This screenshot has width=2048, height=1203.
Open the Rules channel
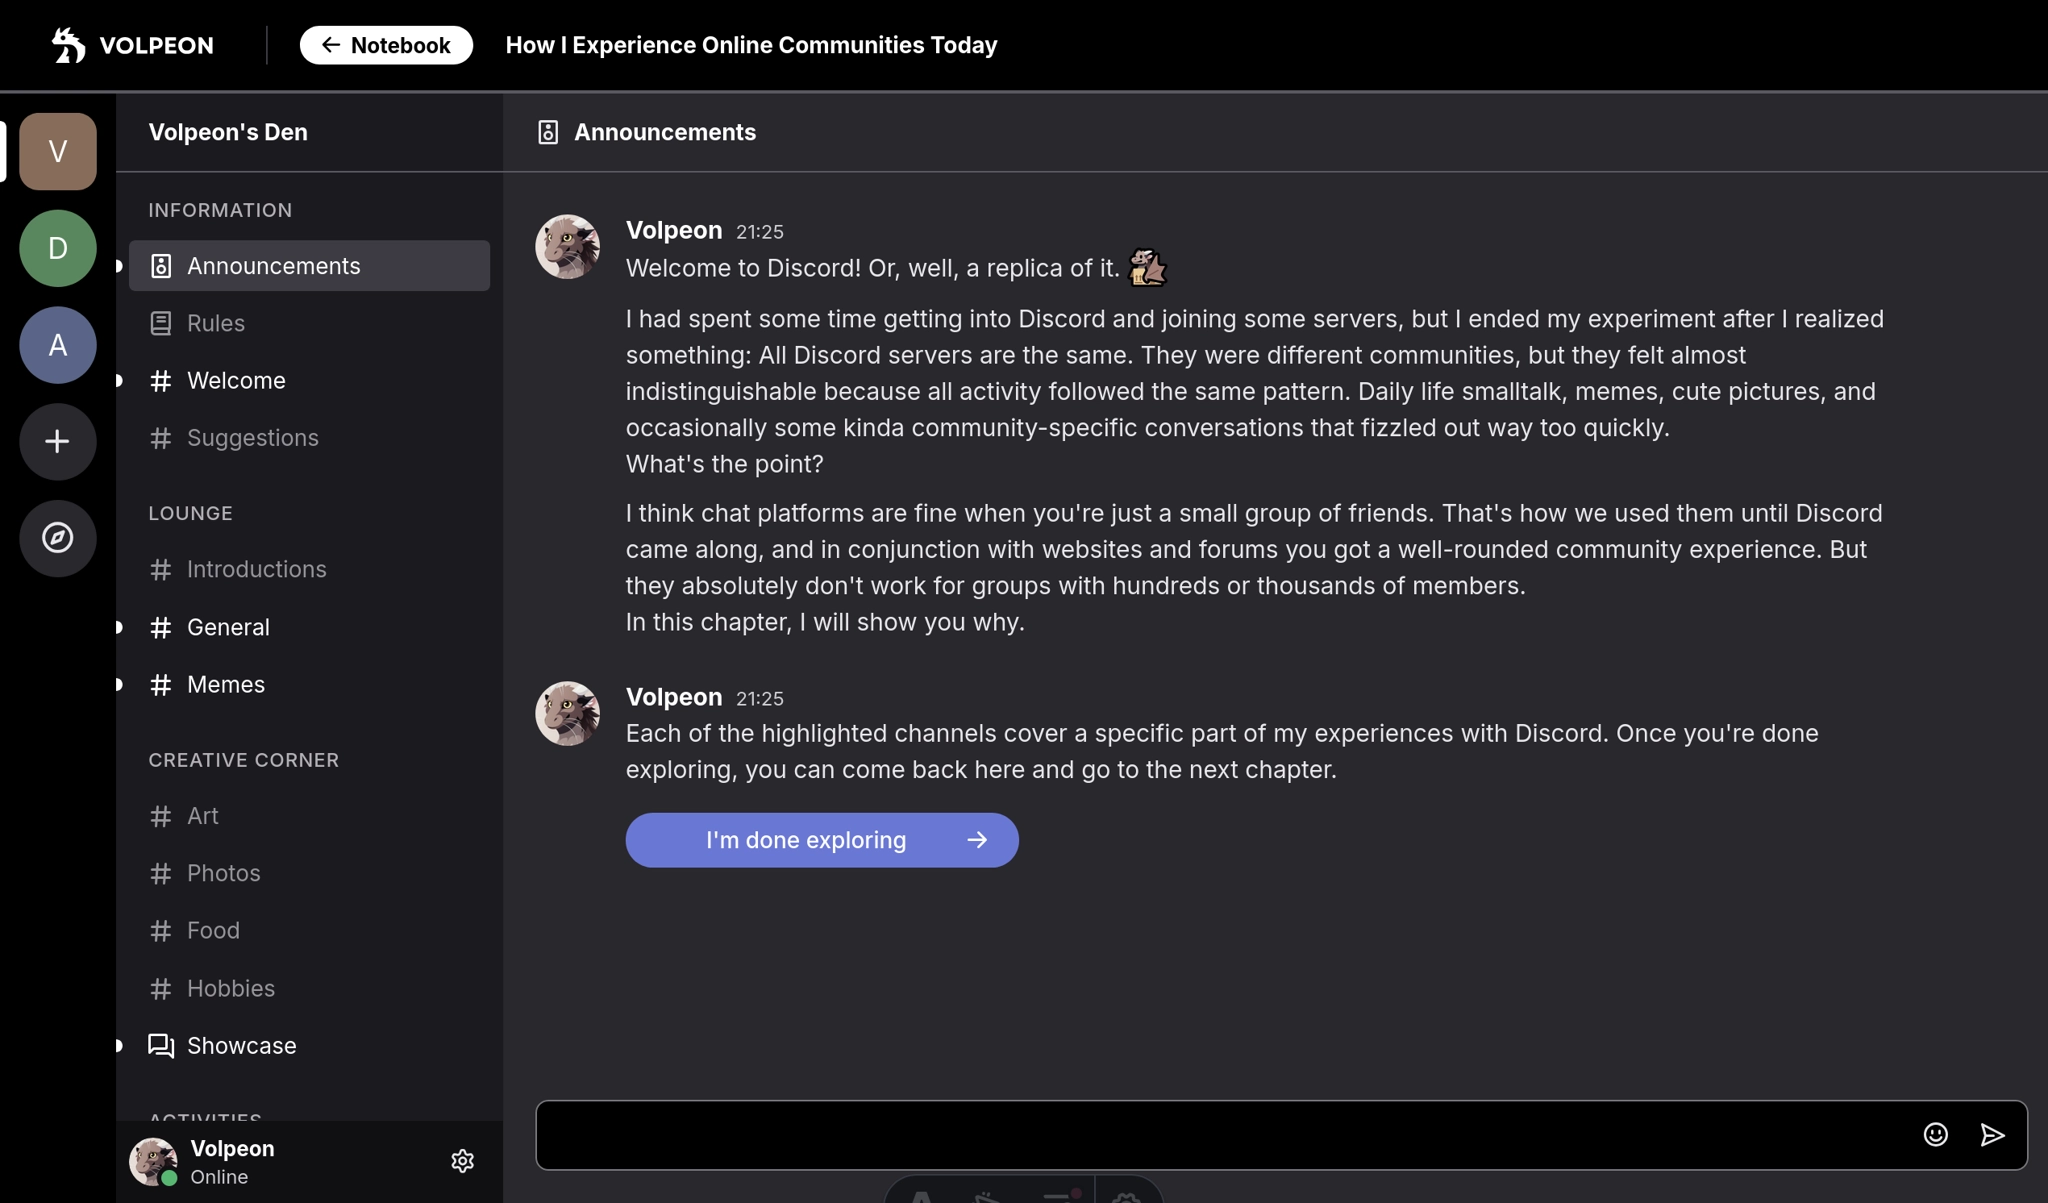[x=216, y=323]
